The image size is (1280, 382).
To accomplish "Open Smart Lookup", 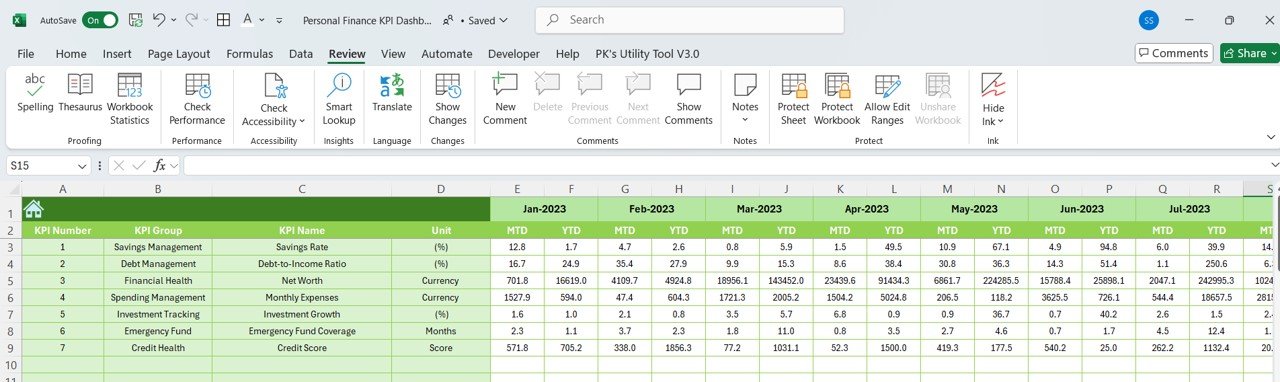I will (339, 99).
